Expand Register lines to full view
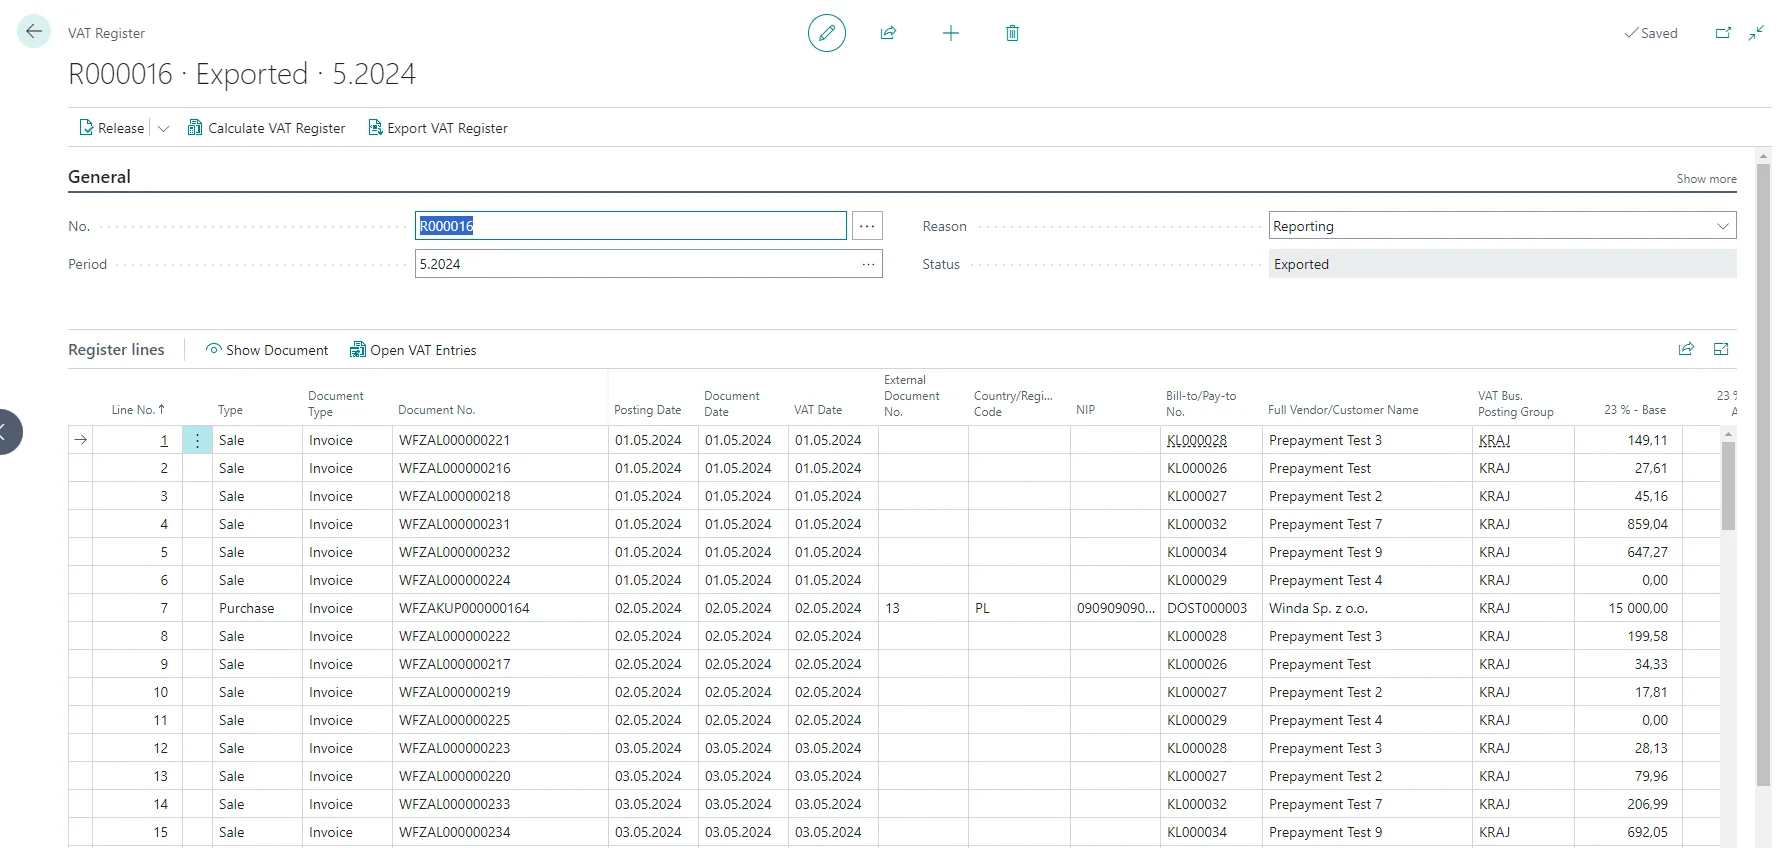1780x848 pixels. tap(1721, 349)
